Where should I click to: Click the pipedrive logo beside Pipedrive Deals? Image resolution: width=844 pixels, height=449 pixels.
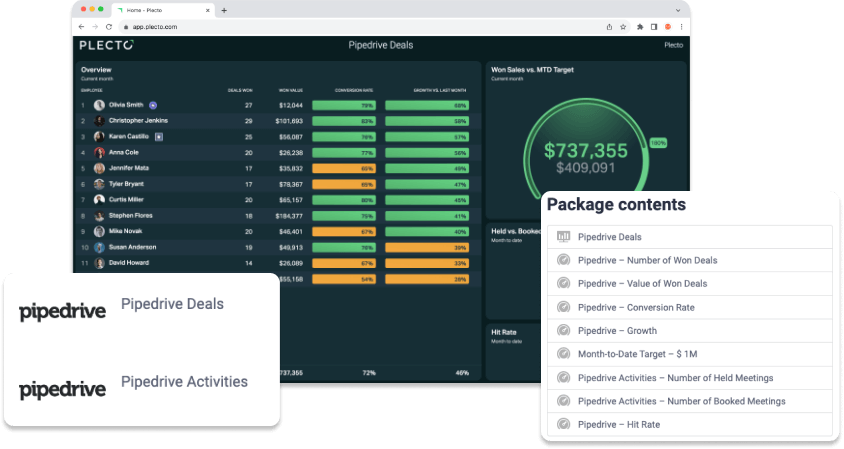point(62,312)
